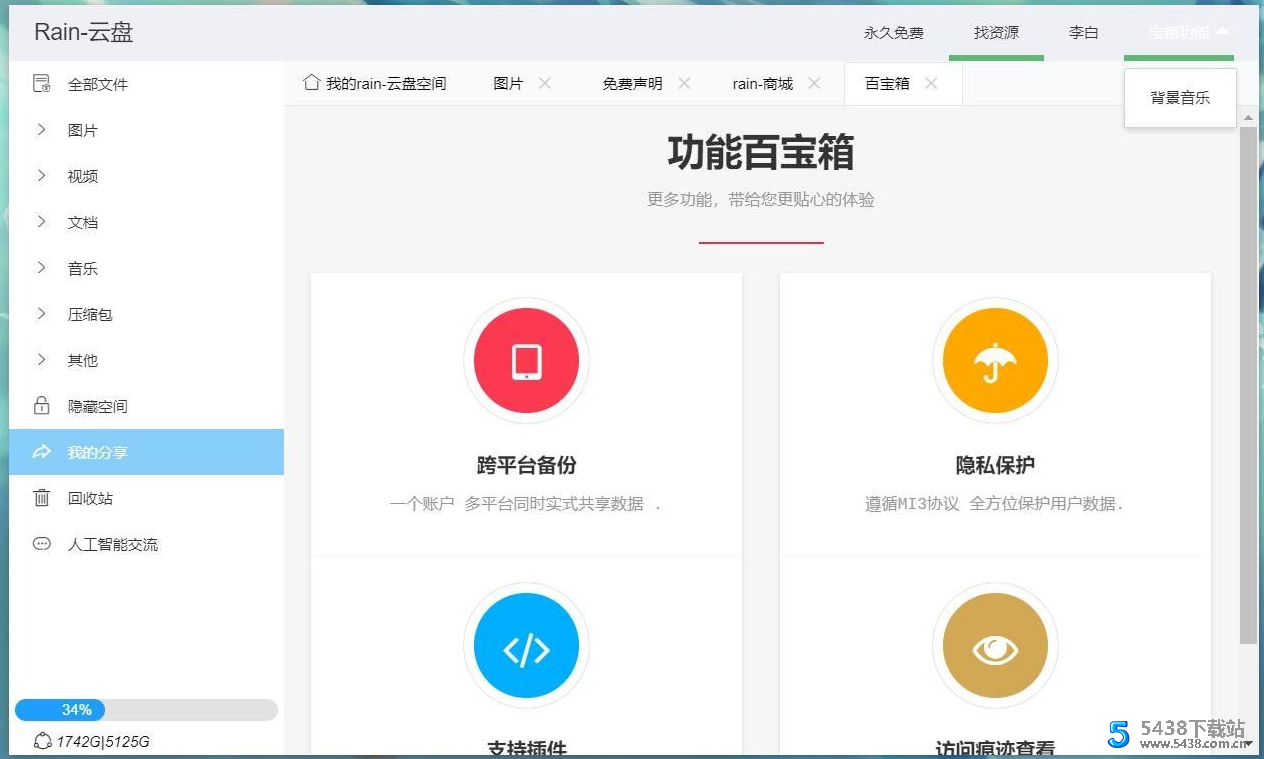Click the trash bin icon for 回收站

coord(41,498)
